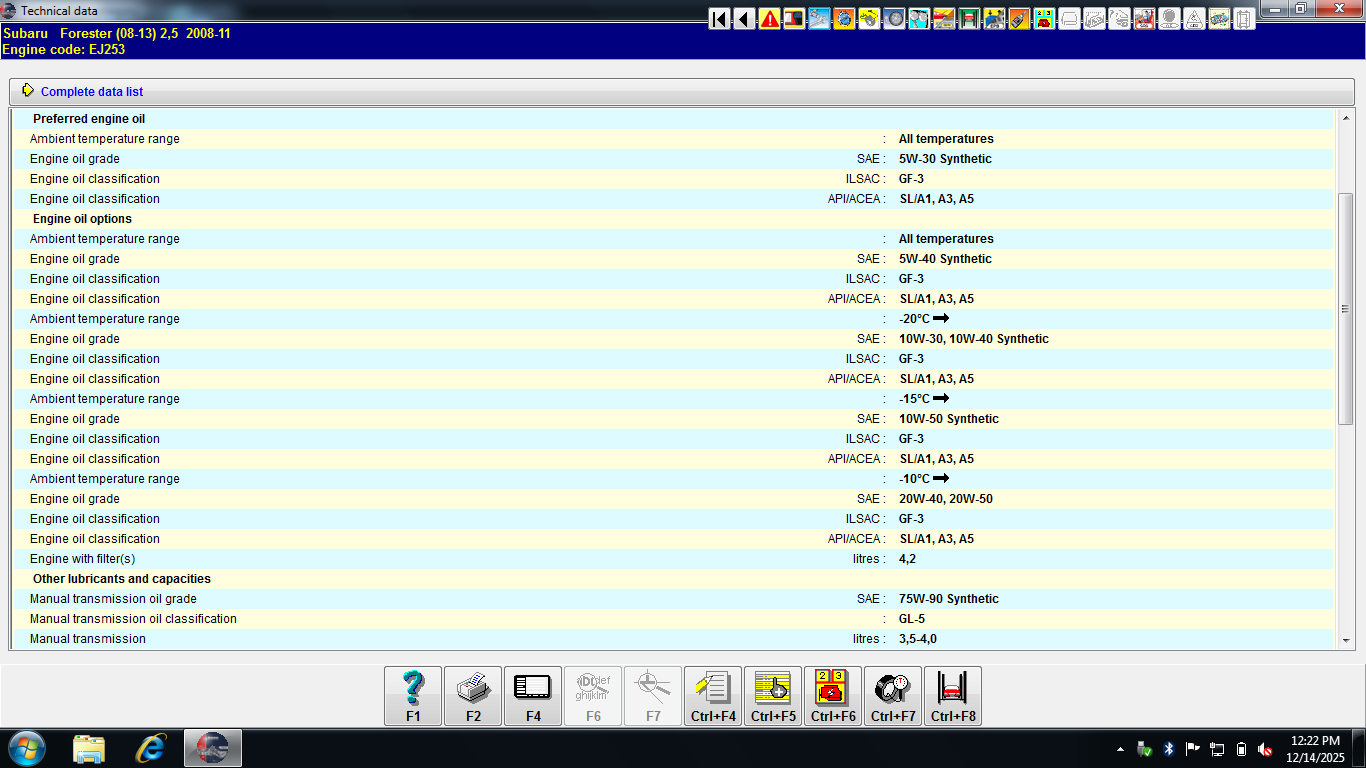Click the F1 help question mark button
Image resolution: width=1366 pixels, height=768 pixels.
coord(413,696)
